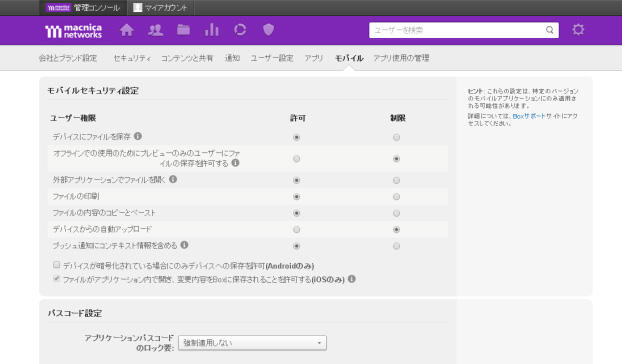Open the コンテンツと共有 tab

pyautogui.click(x=187, y=58)
